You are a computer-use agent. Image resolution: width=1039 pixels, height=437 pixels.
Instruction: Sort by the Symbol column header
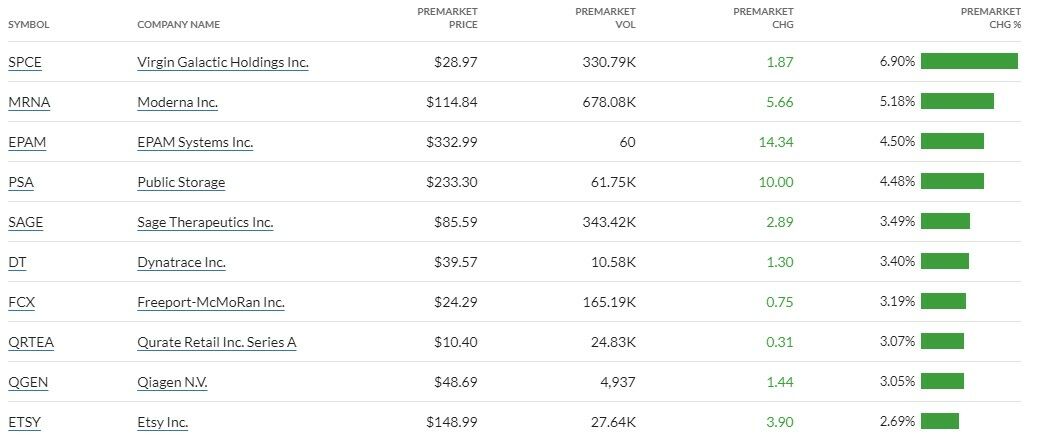click(28, 24)
